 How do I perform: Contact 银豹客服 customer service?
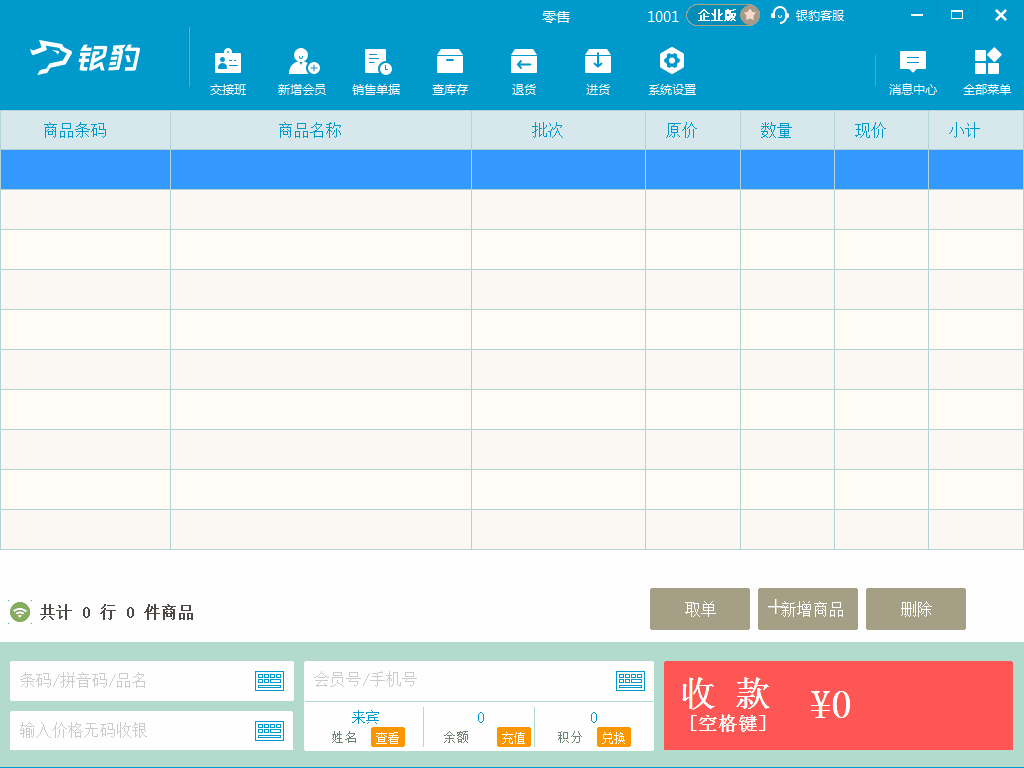[808, 16]
